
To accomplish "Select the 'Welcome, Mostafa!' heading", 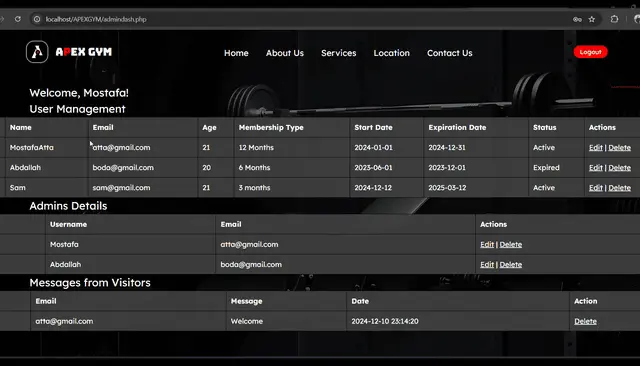I will 79,93.
